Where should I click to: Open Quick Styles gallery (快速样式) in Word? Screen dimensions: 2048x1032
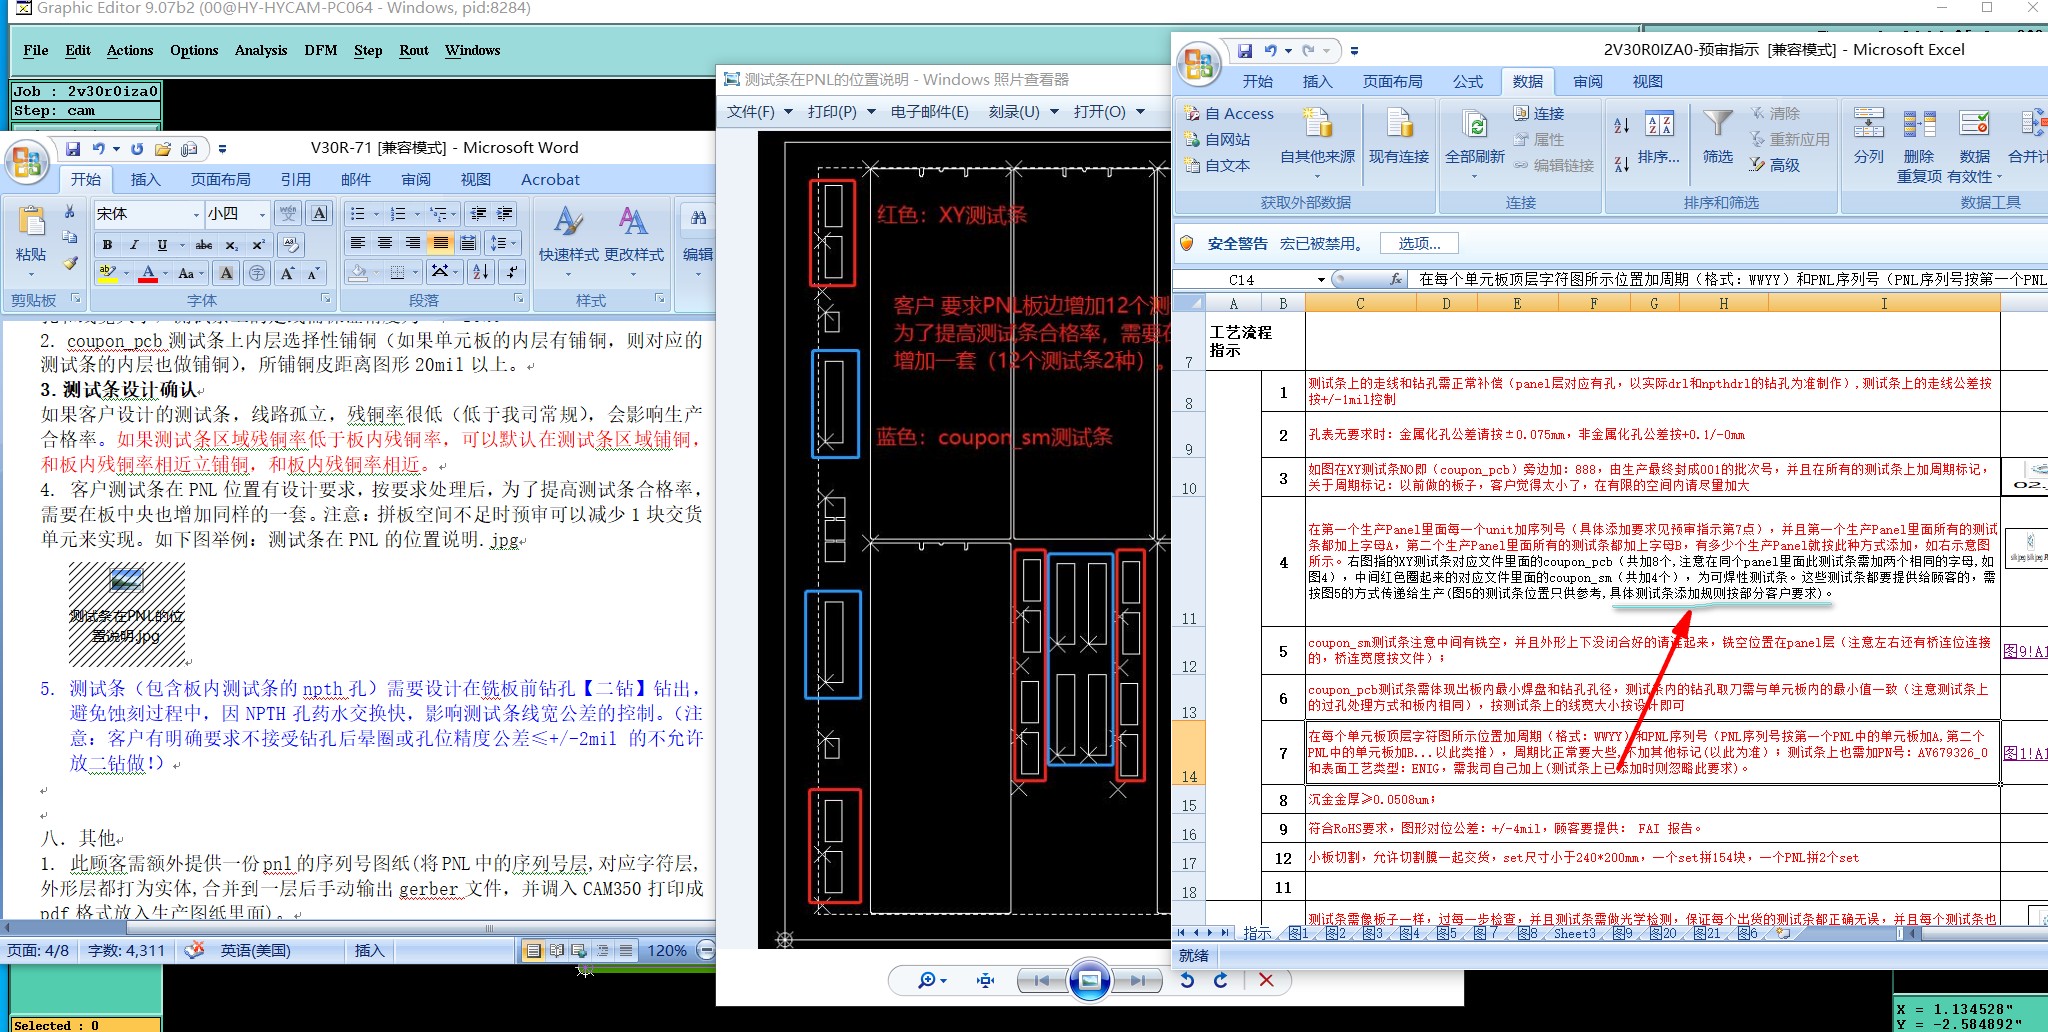pos(568,240)
